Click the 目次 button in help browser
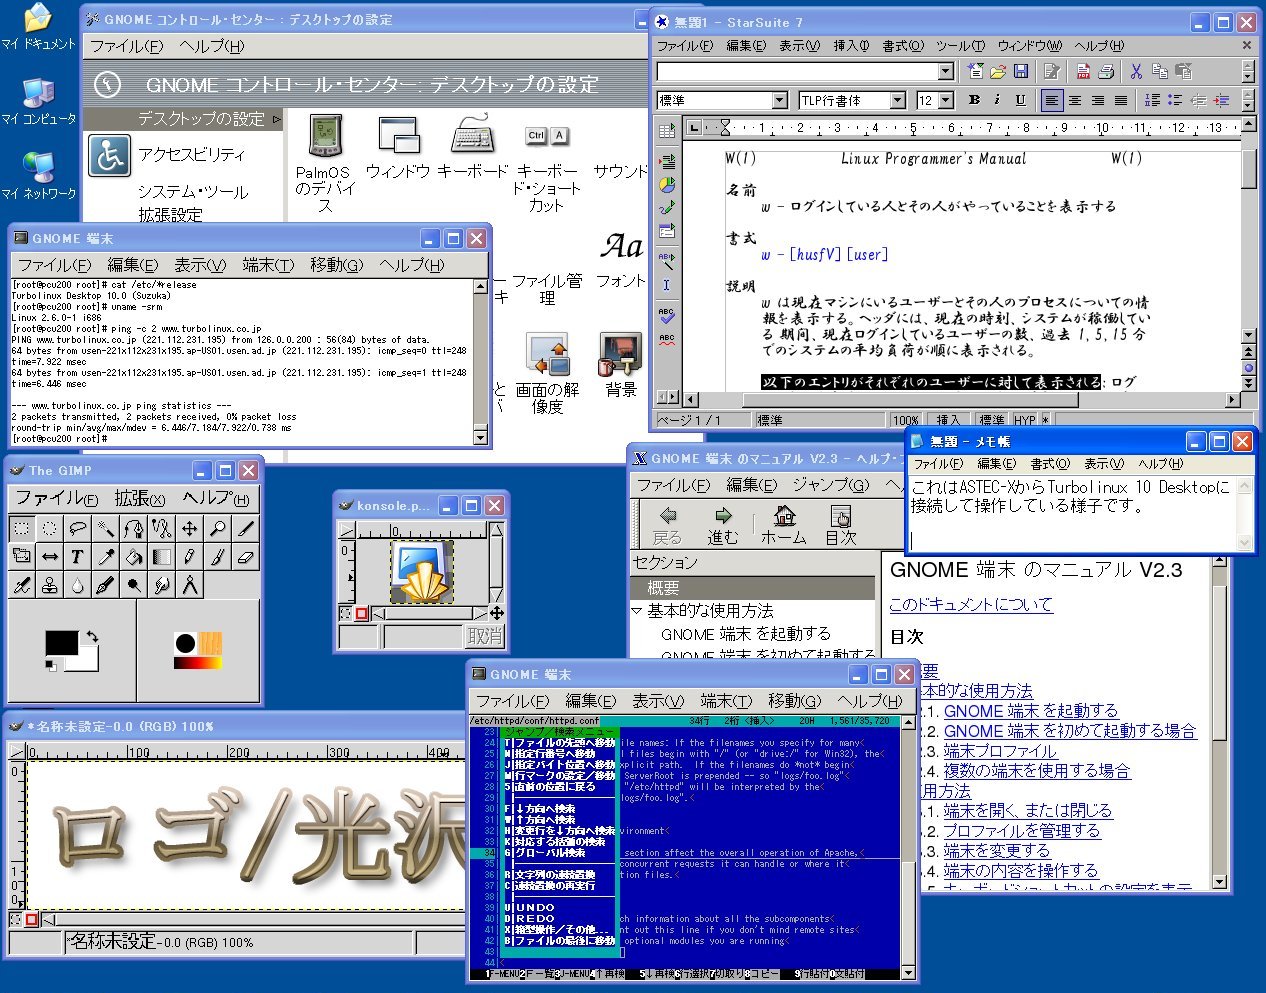This screenshot has width=1266, height=993. pyautogui.click(x=841, y=525)
